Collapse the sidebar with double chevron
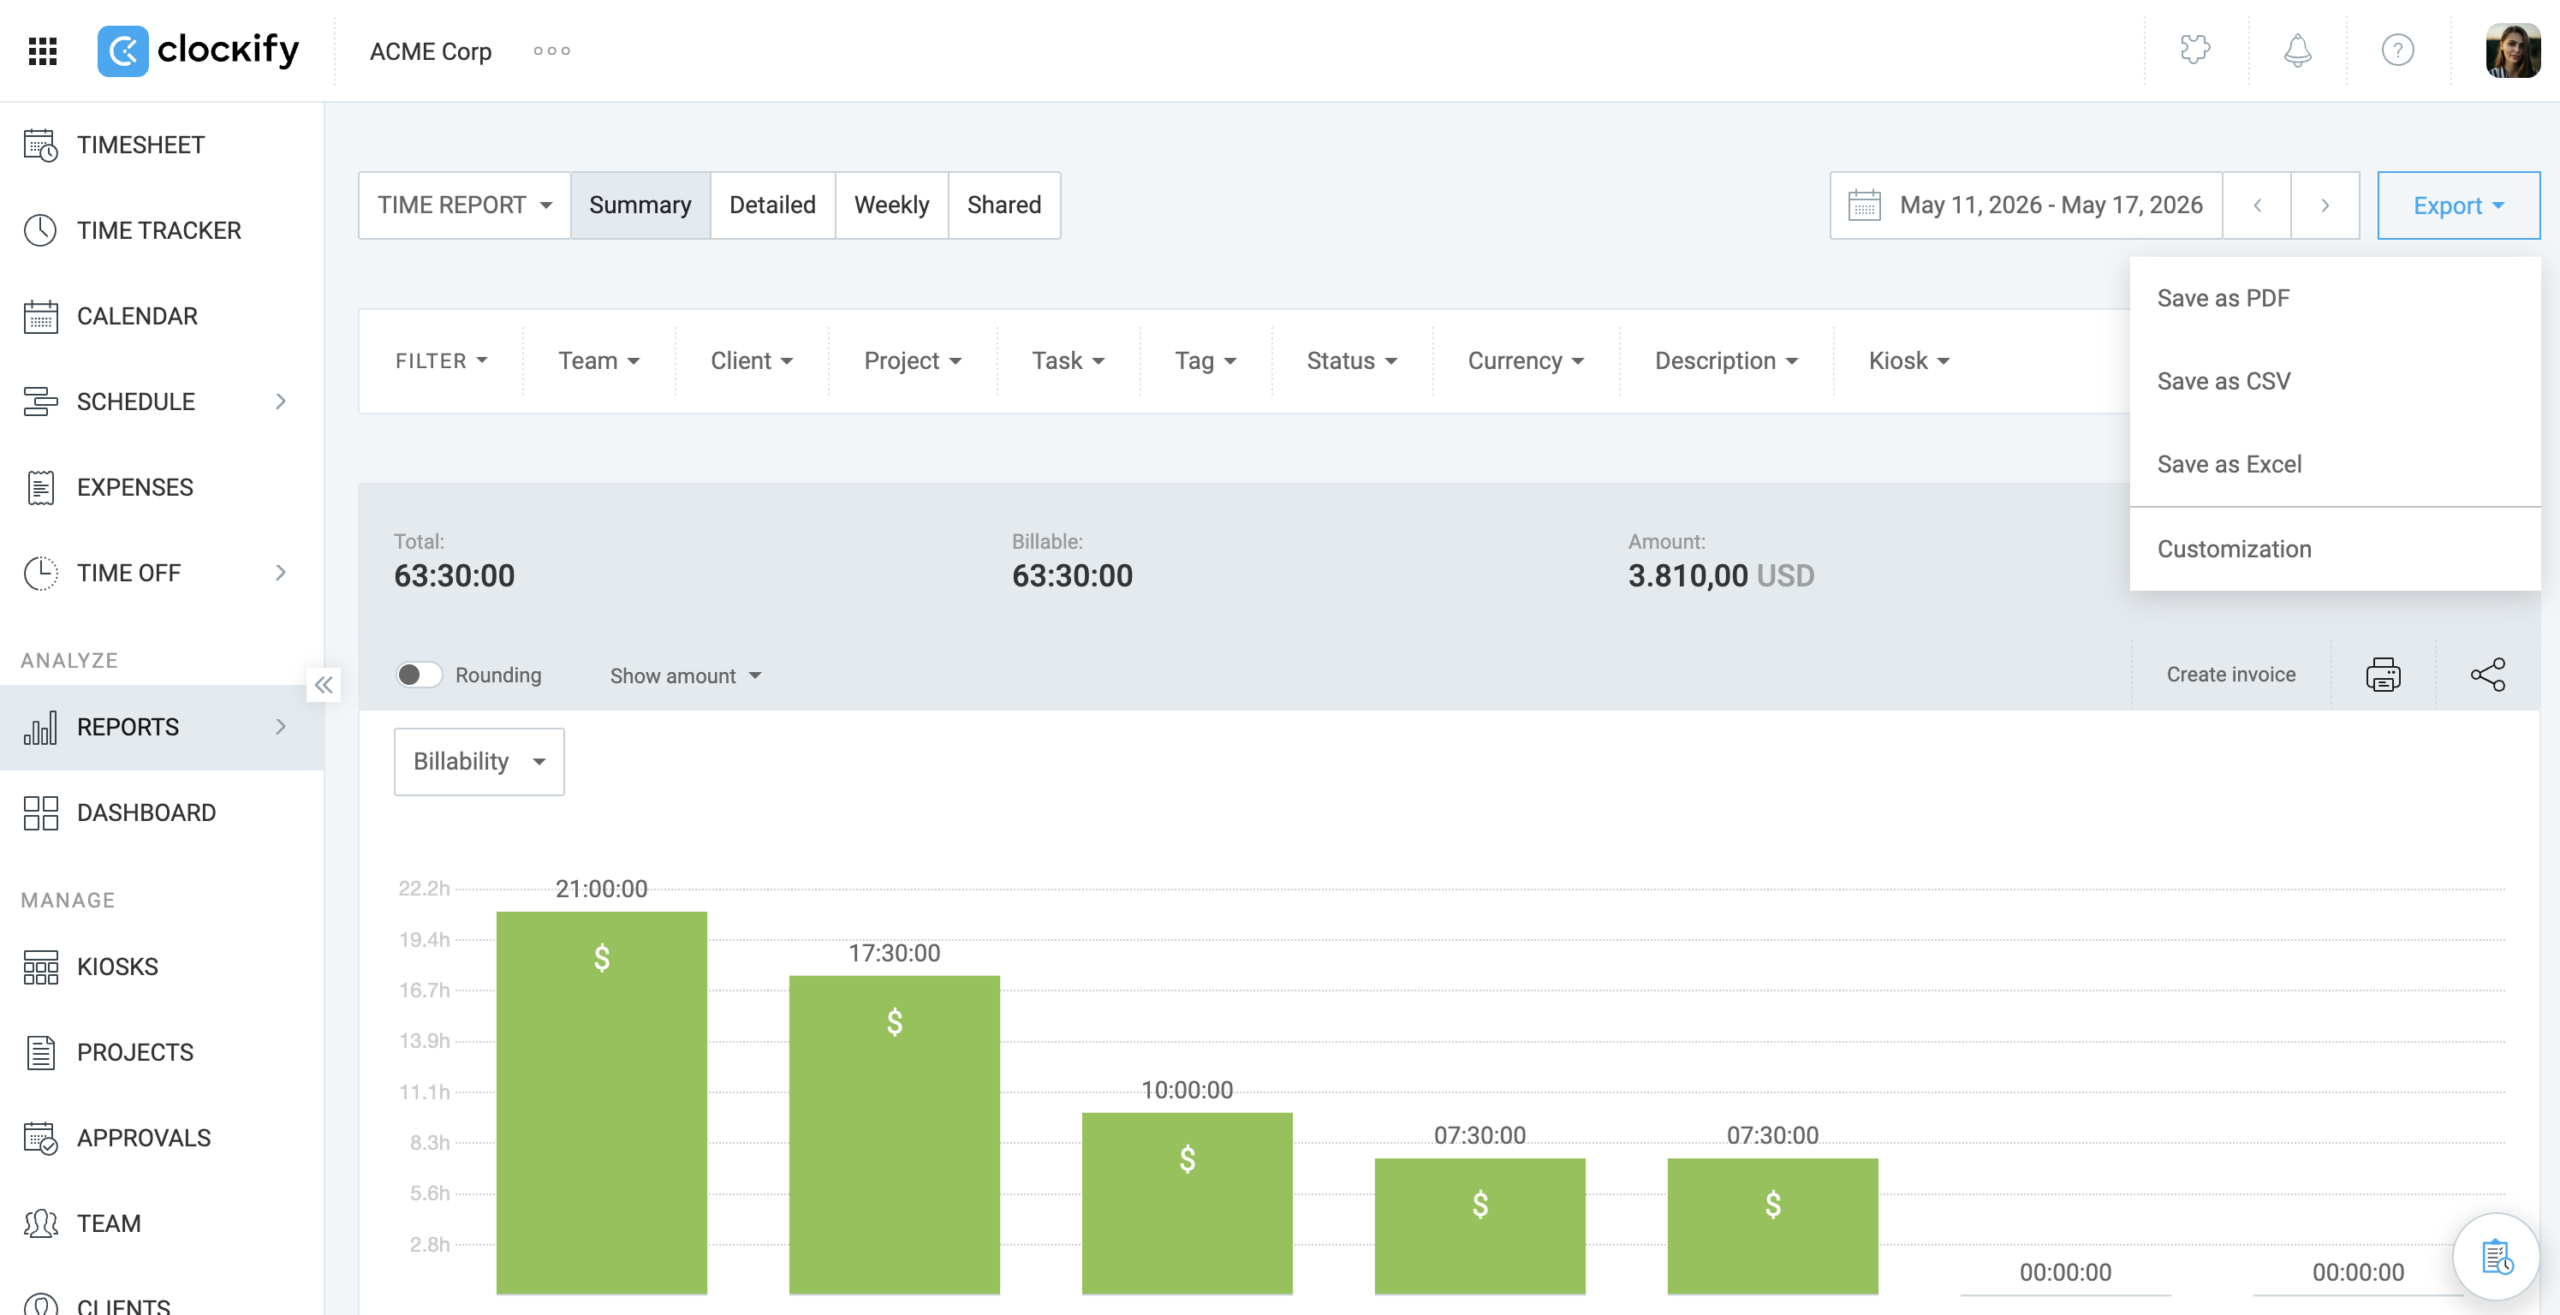 [x=323, y=685]
